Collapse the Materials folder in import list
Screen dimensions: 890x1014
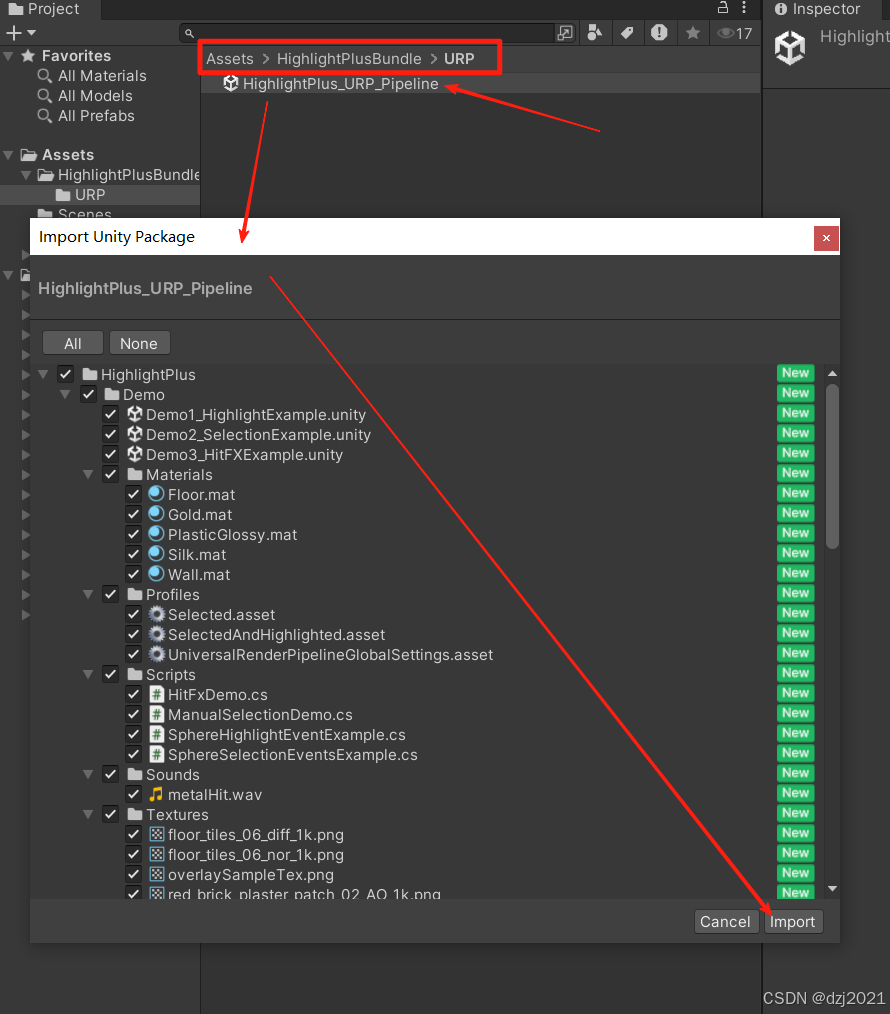[x=88, y=475]
